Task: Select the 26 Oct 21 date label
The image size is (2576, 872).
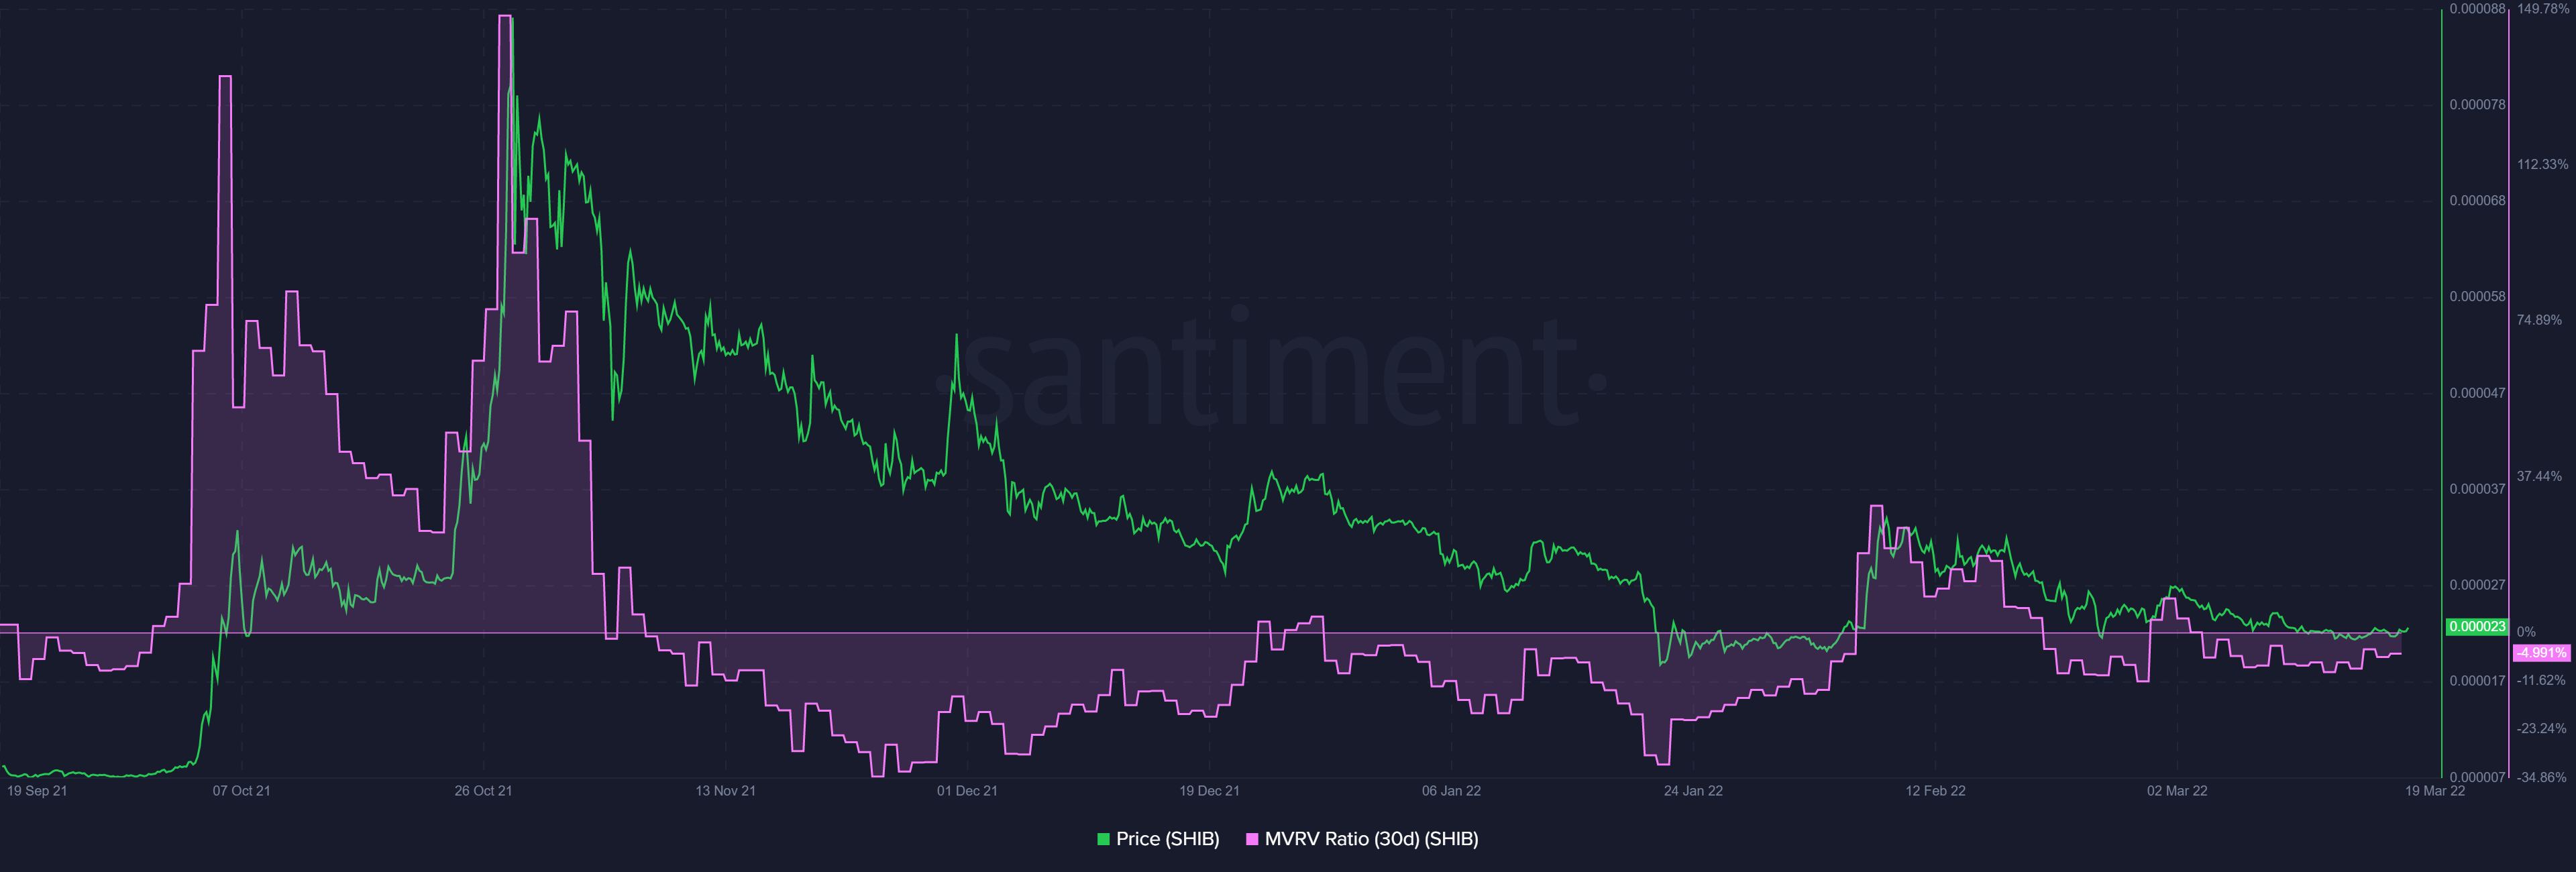Action: coord(483,791)
